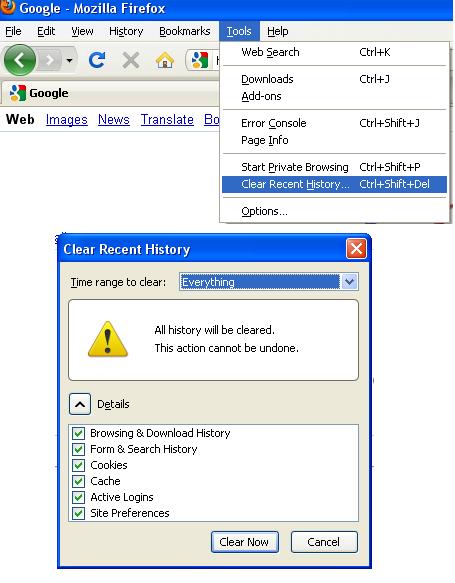Go to the Home page icon
This screenshot has width=455, height=583.
coord(165,60)
